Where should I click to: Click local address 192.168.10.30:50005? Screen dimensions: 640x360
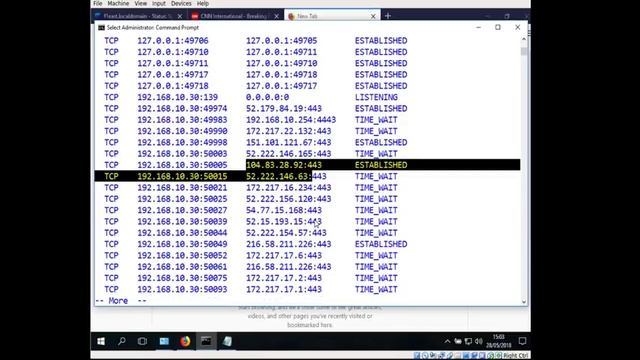[182, 165]
